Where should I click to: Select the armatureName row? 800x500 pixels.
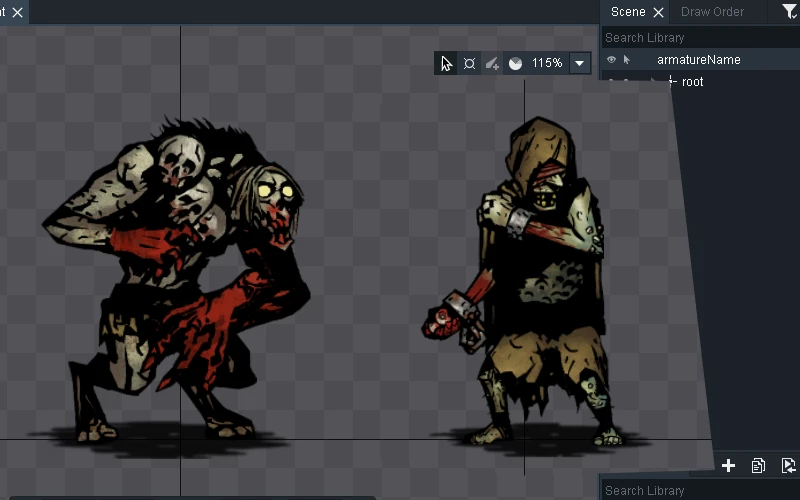pos(701,60)
